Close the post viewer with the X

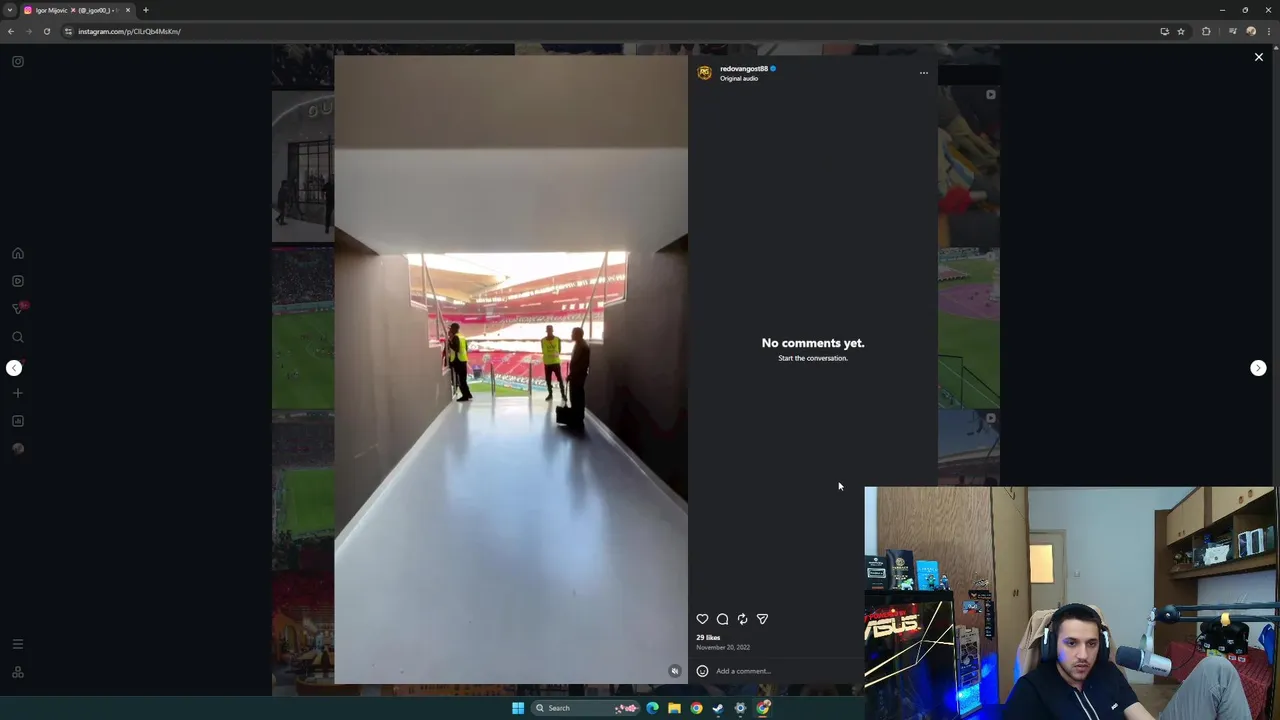(x=1259, y=57)
